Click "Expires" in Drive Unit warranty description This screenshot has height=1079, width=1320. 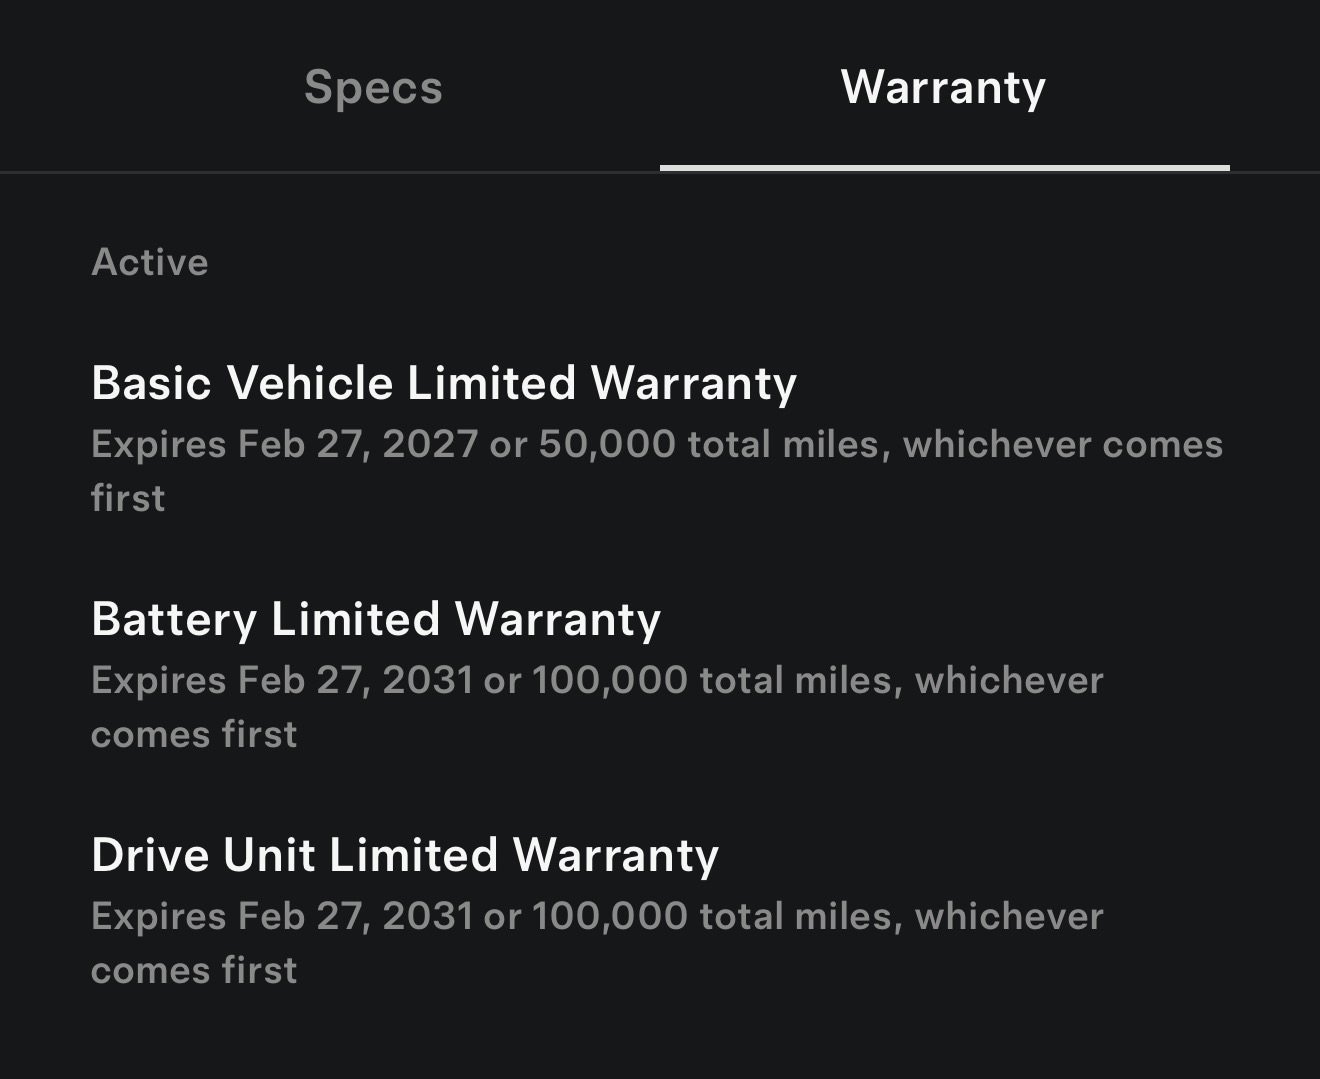[x=158, y=916]
